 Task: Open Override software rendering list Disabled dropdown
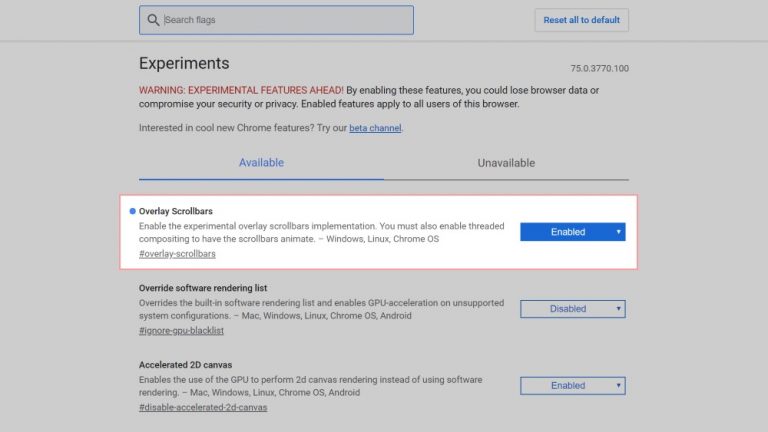pyautogui.click(x=573, y=309)
